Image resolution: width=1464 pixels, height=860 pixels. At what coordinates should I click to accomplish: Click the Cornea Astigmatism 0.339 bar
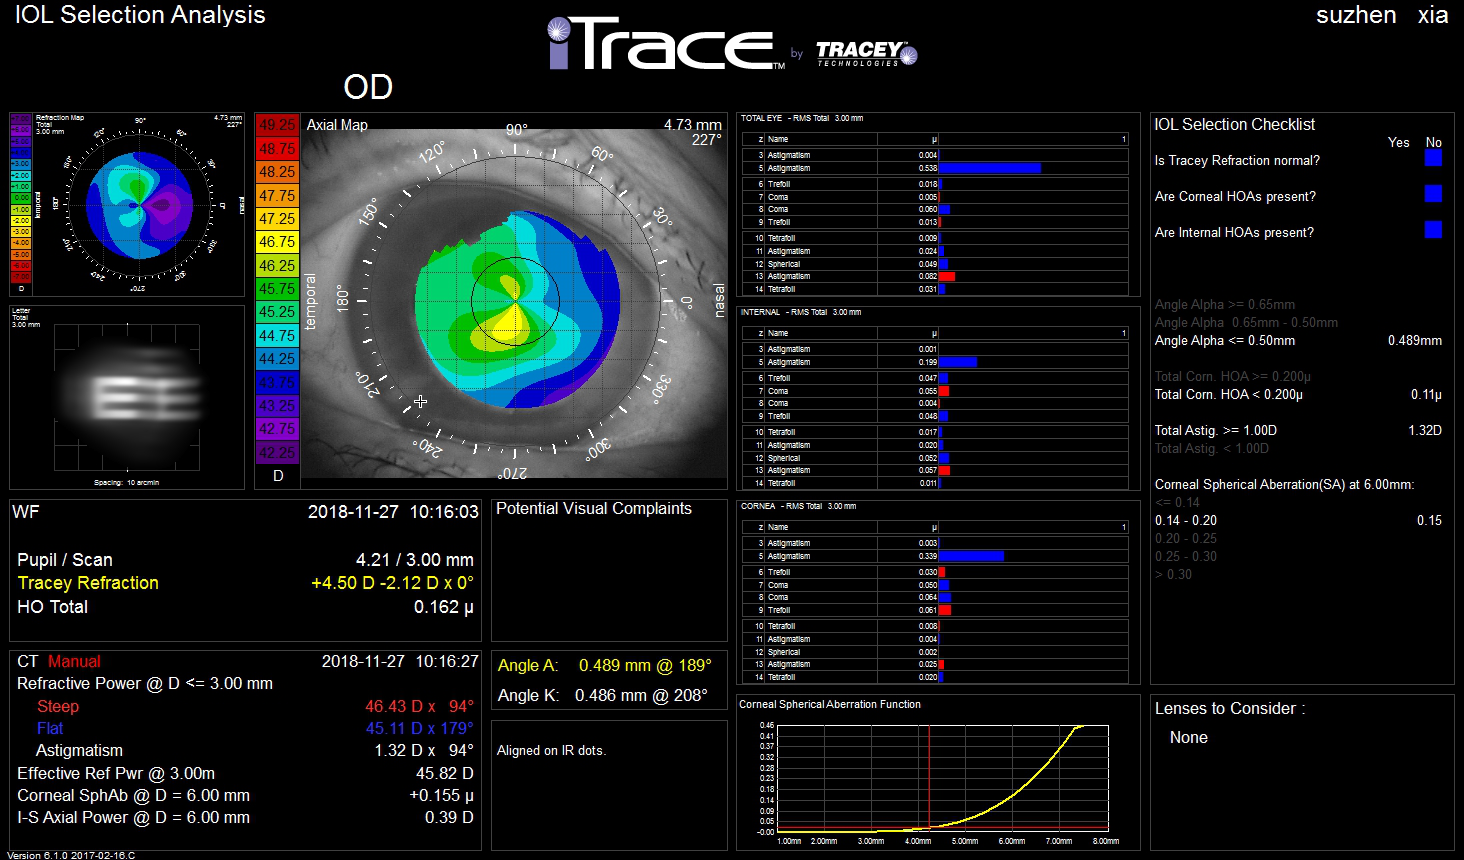972,556
